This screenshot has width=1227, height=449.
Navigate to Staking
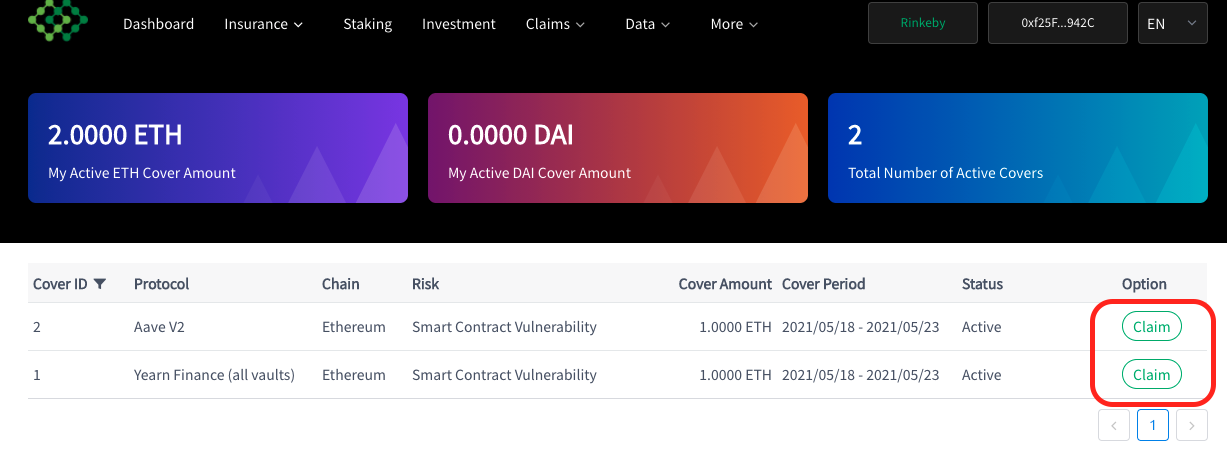point(368,24)
